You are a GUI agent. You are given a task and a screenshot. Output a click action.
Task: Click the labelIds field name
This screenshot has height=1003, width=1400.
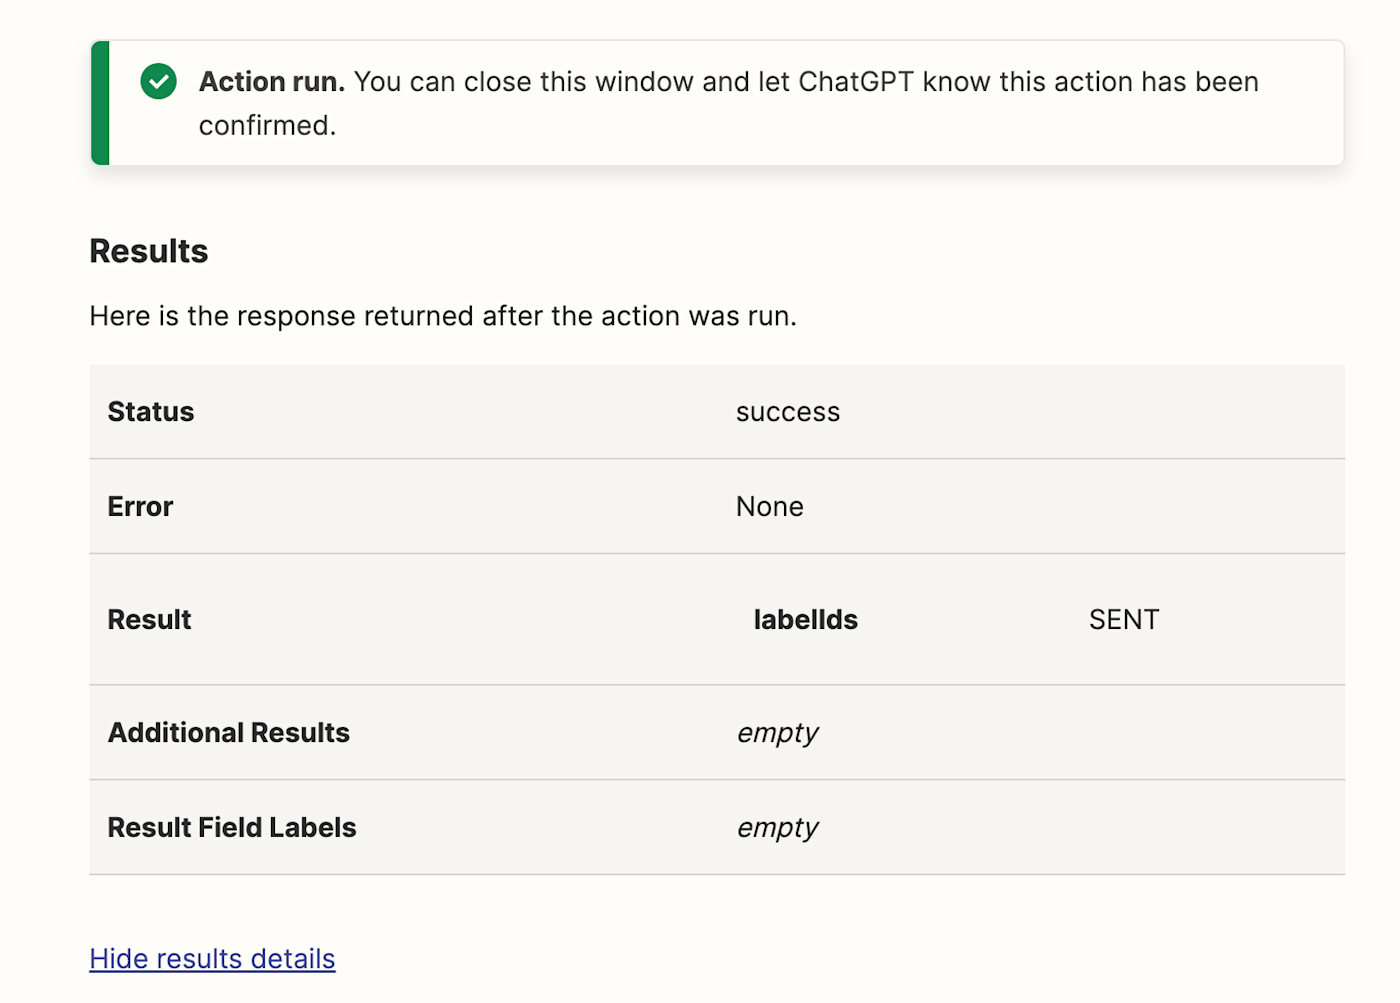tap(805, 620)
